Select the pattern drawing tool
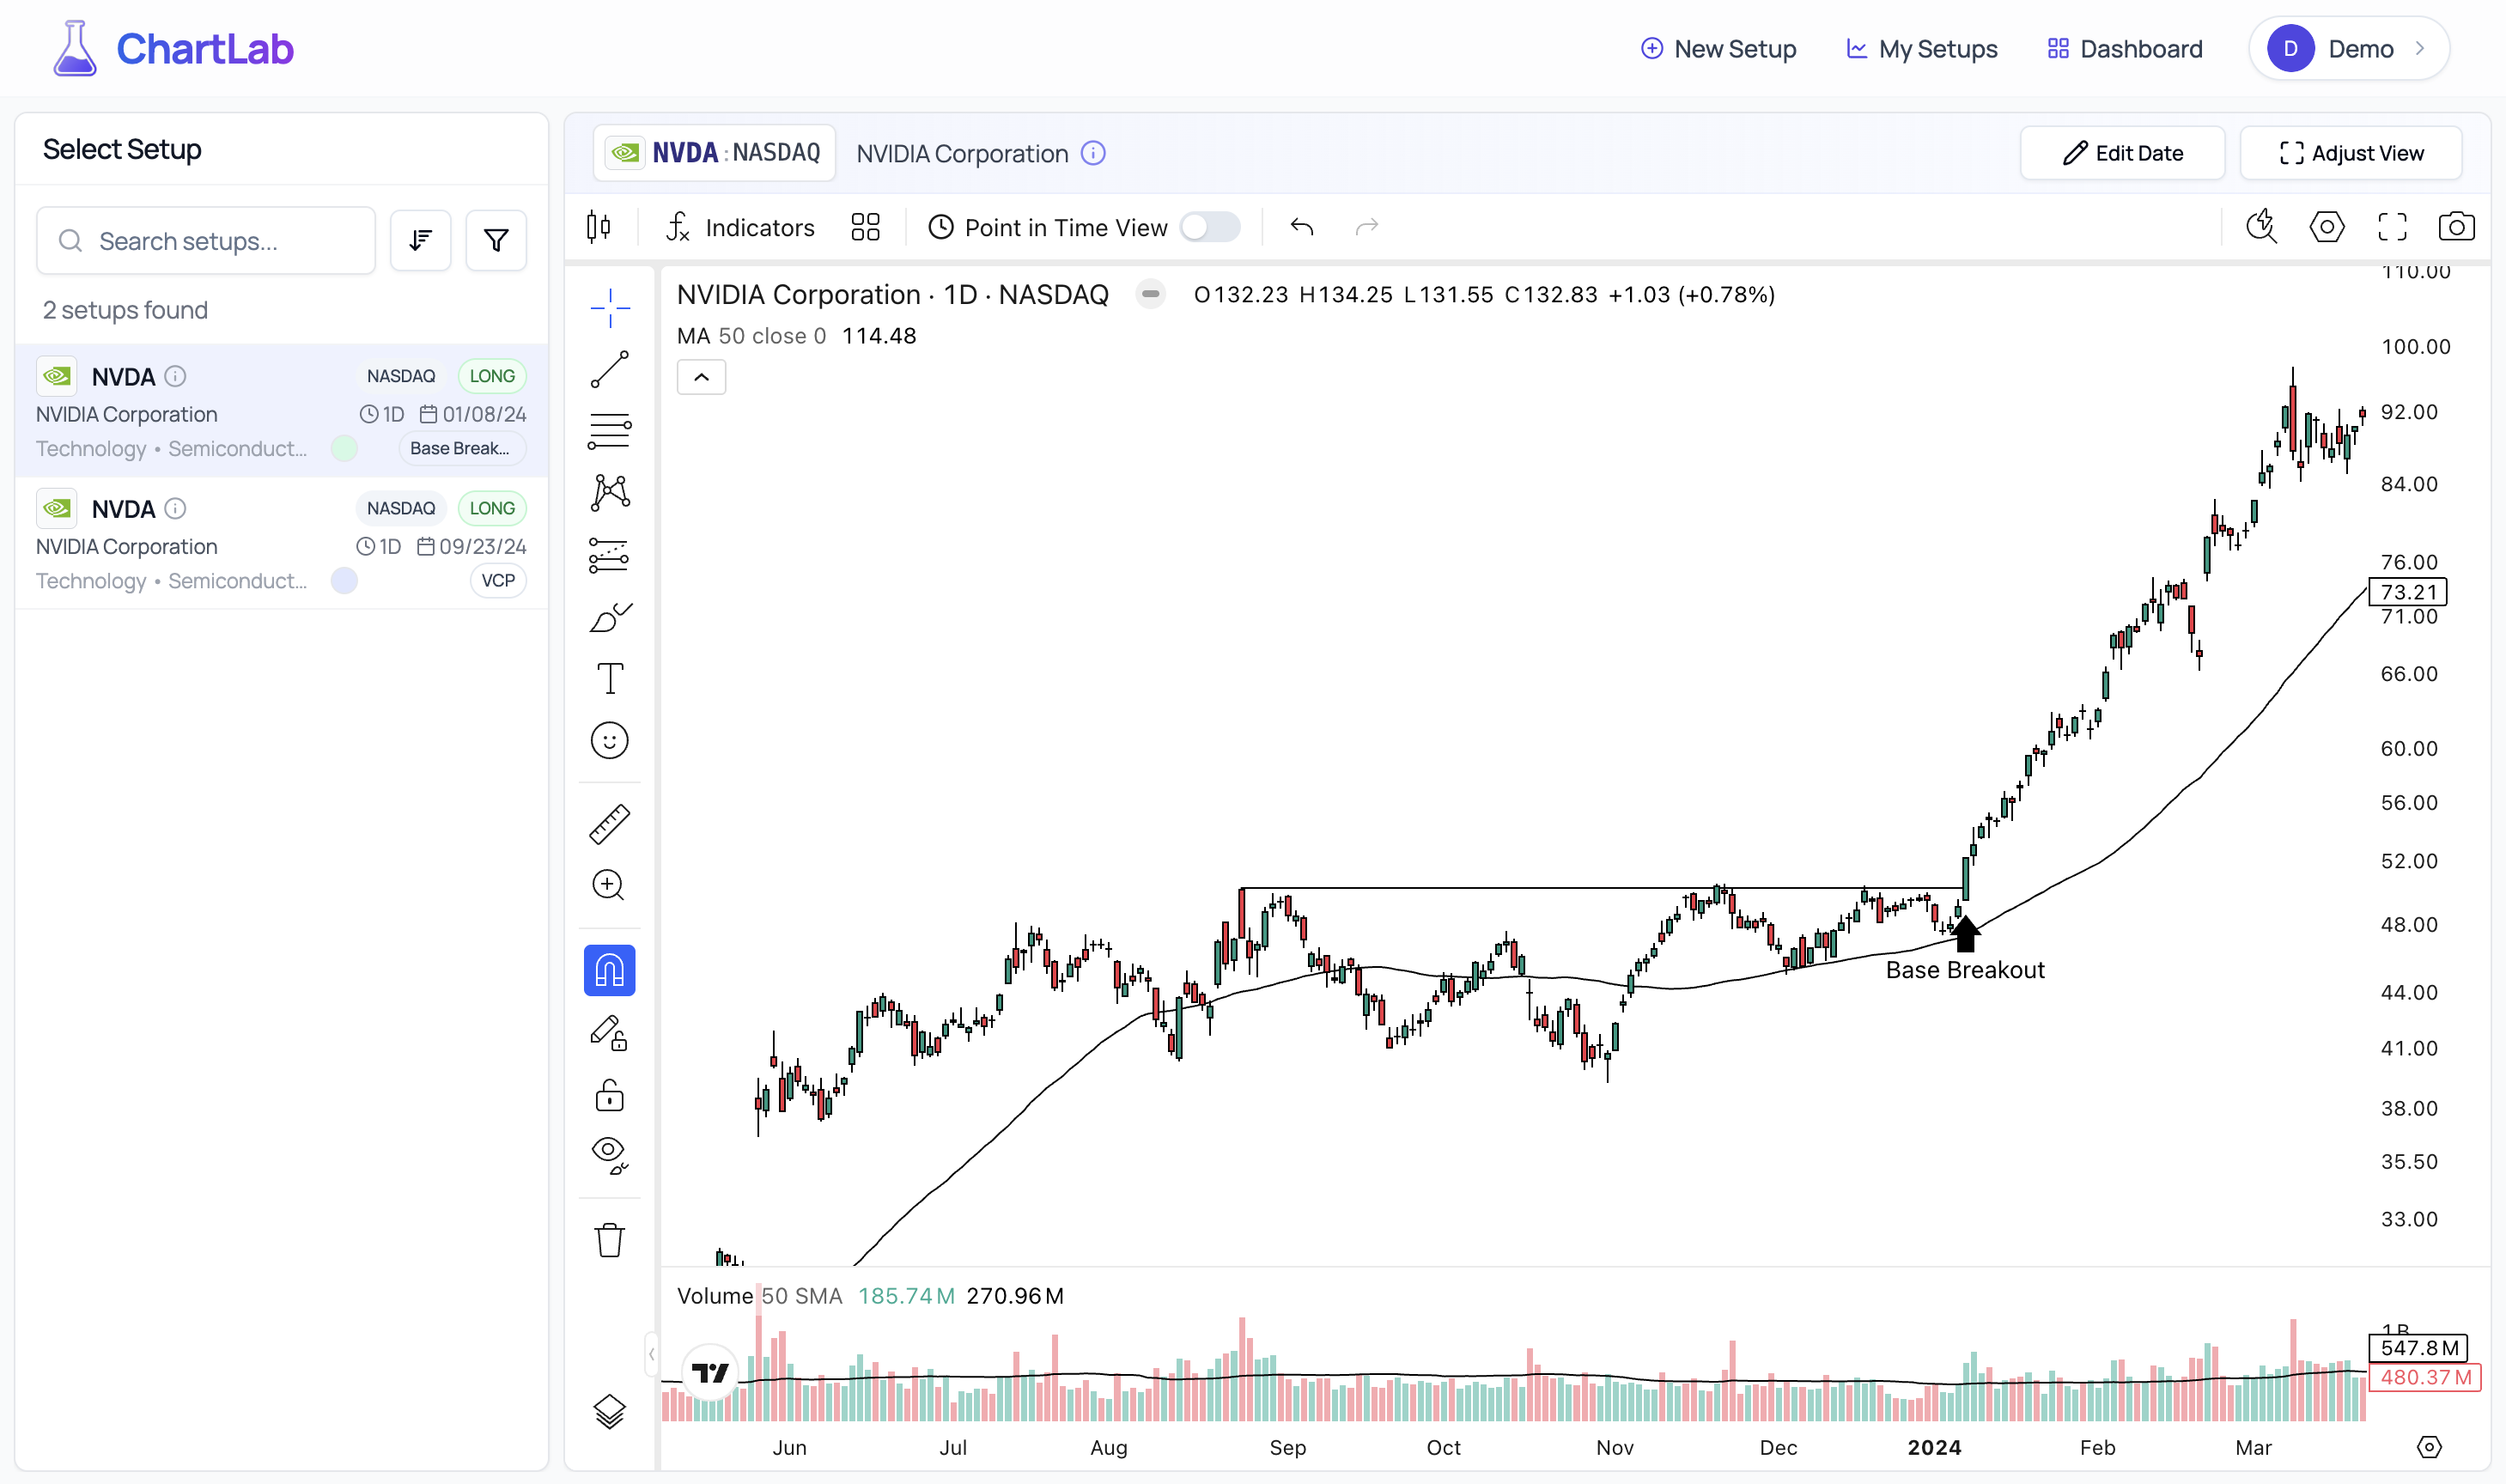 610,493
